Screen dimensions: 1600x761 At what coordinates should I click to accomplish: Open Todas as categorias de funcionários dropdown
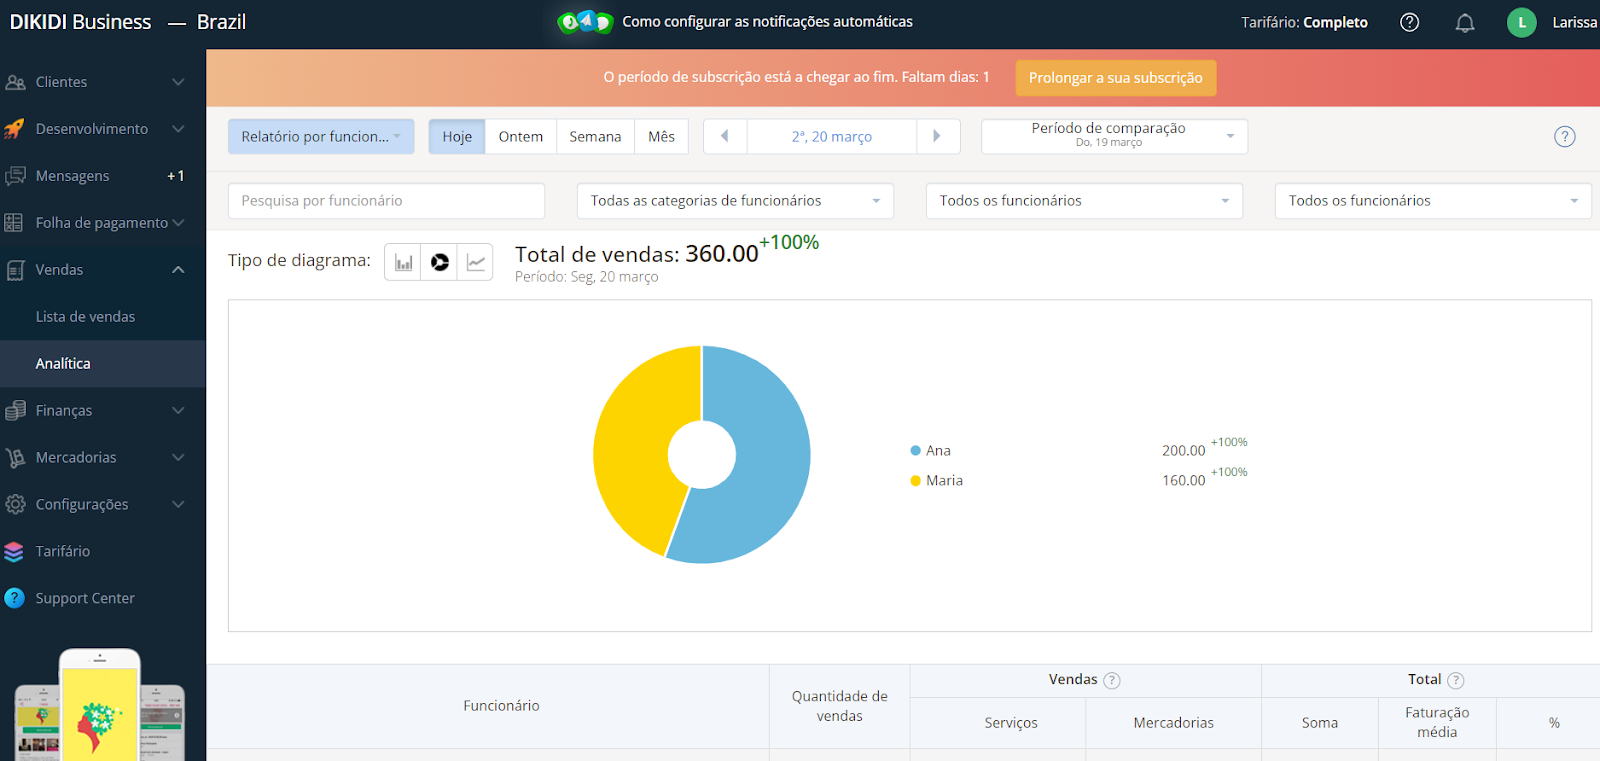pos(735,201)
